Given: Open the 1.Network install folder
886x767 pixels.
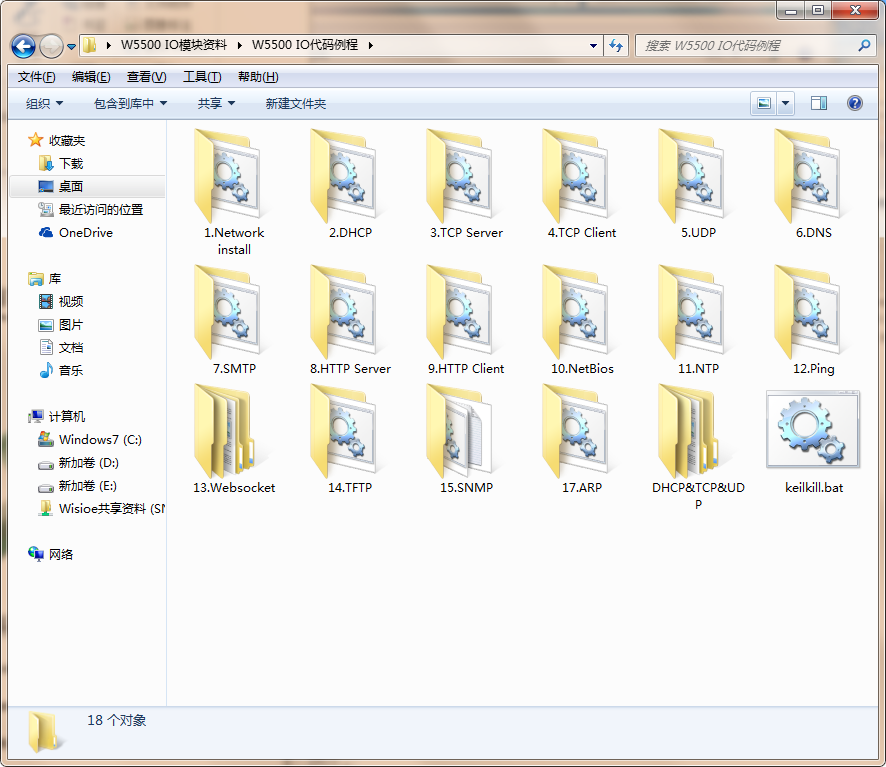Looking at the screenshot, I should coord(234,192).
